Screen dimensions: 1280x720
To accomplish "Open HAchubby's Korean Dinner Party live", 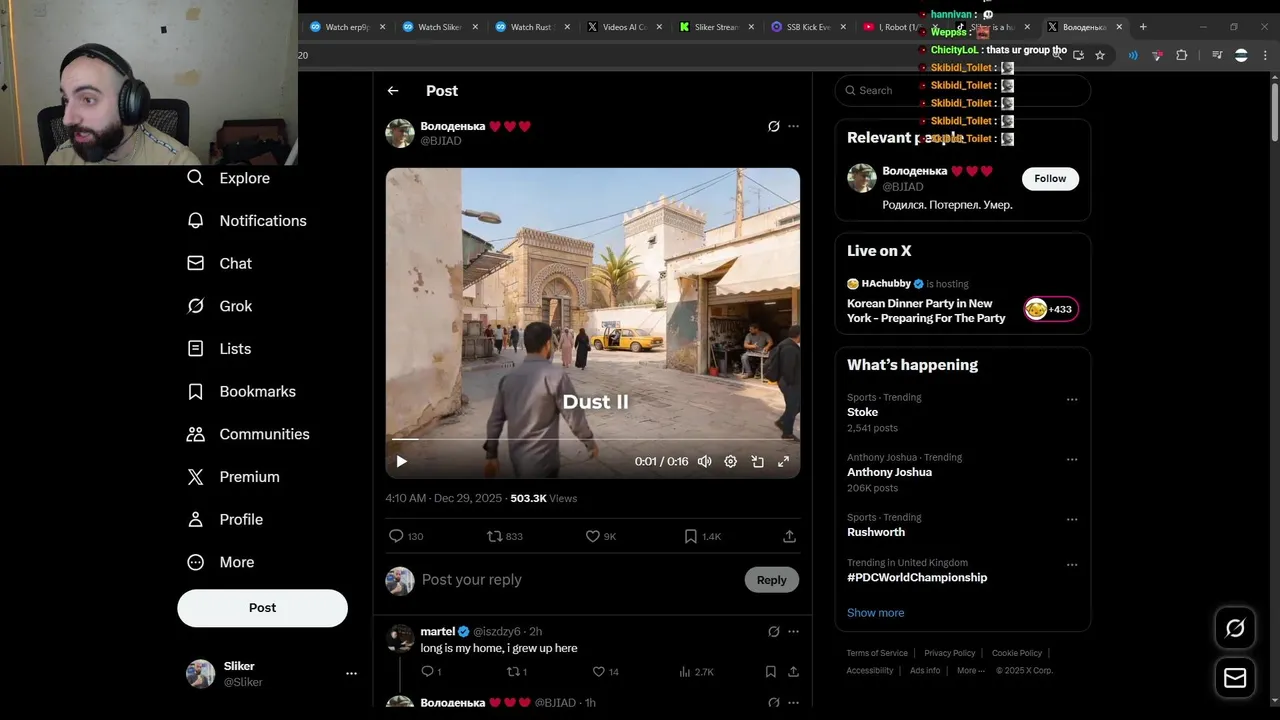I will click(927, 311).
